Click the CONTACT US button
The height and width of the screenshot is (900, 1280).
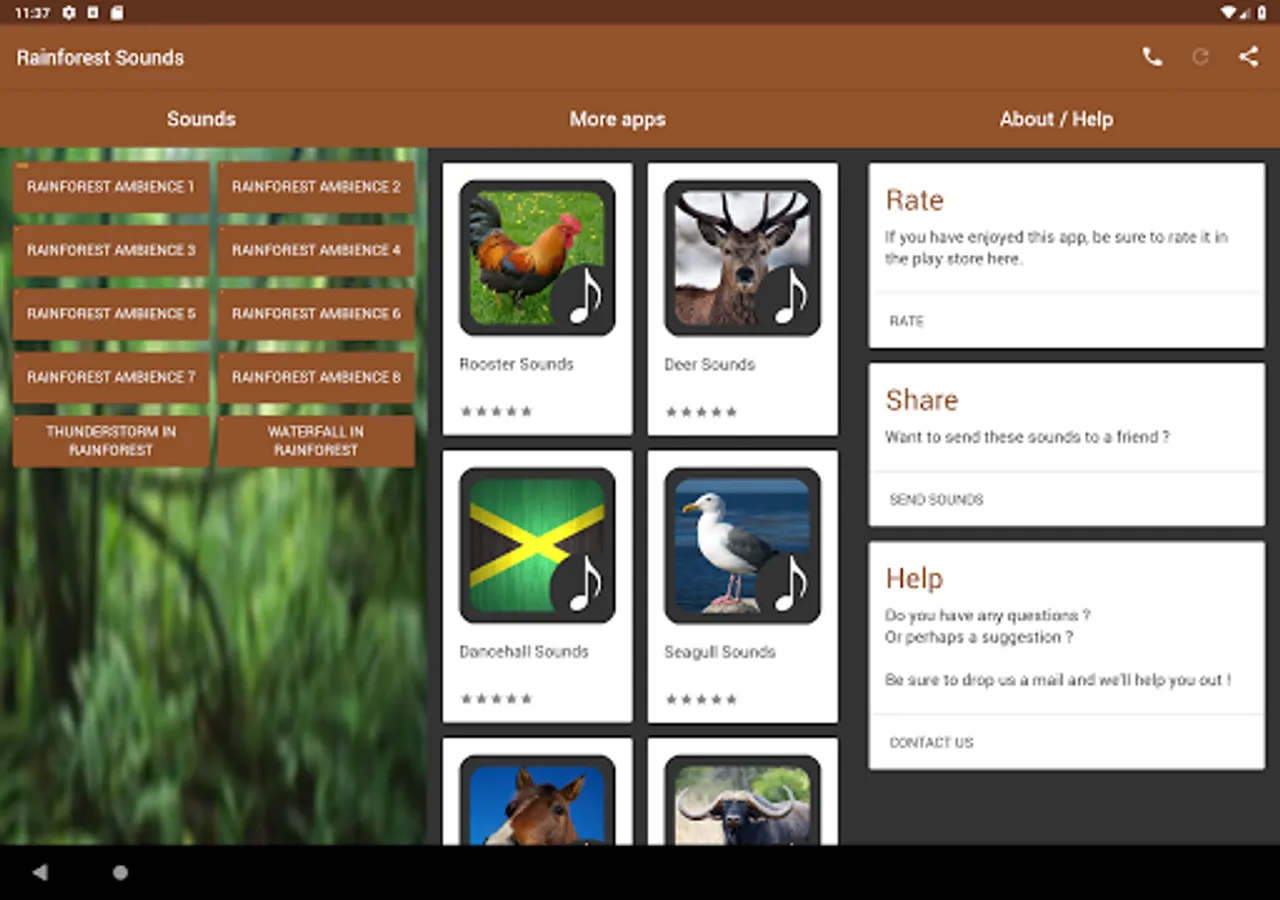click(x=931, y=742)
